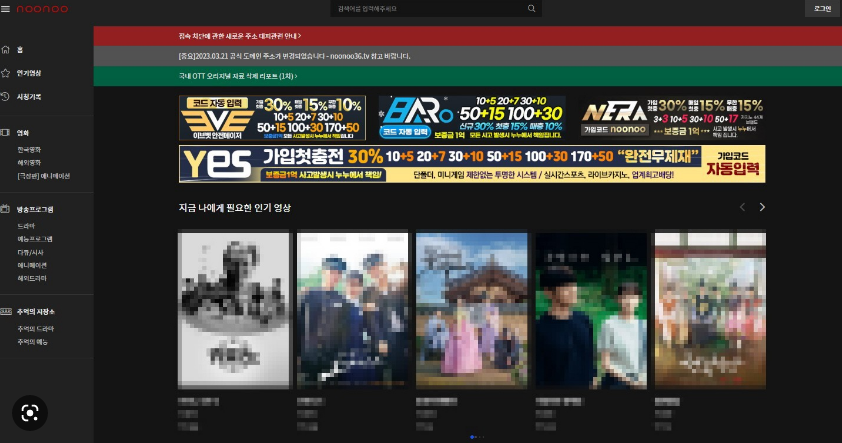Open the hamburger menu beside noonoo logo

(5, 9)
